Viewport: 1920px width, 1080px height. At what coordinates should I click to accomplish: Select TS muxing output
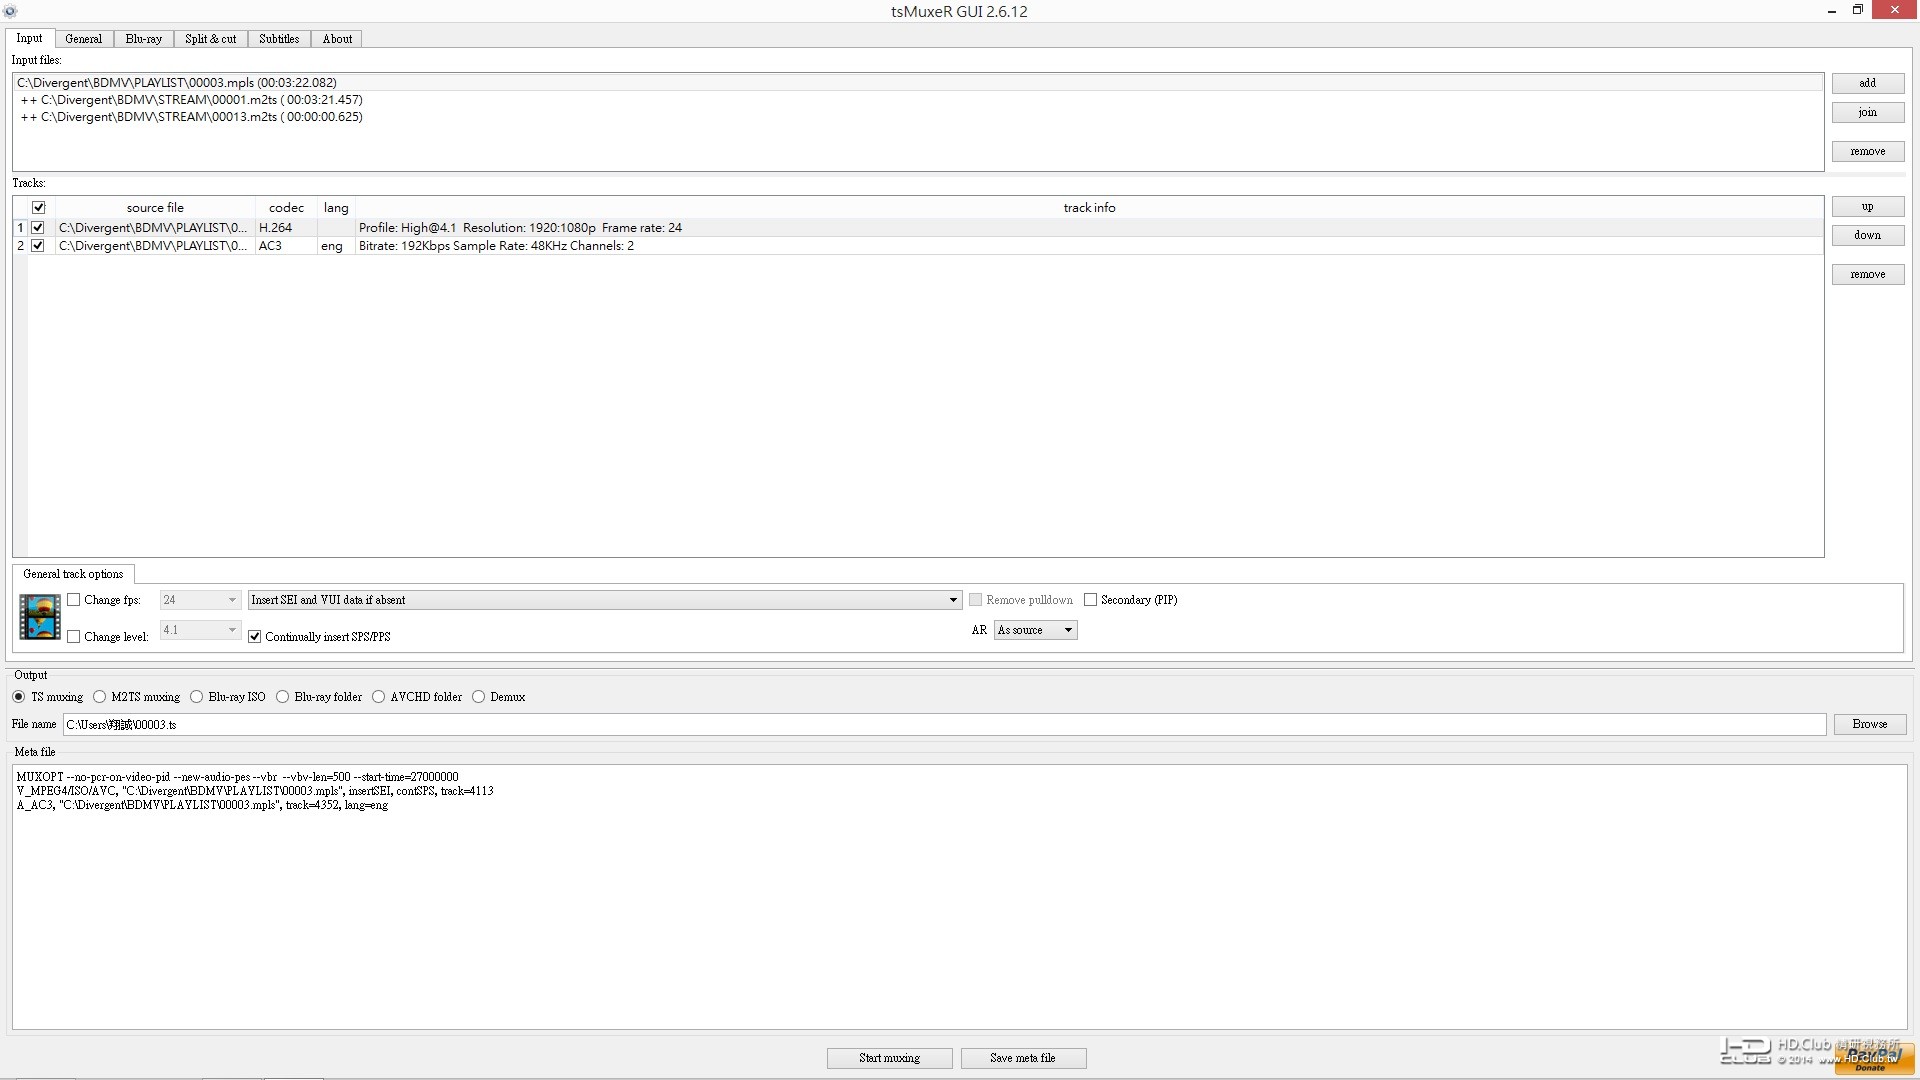19,697
